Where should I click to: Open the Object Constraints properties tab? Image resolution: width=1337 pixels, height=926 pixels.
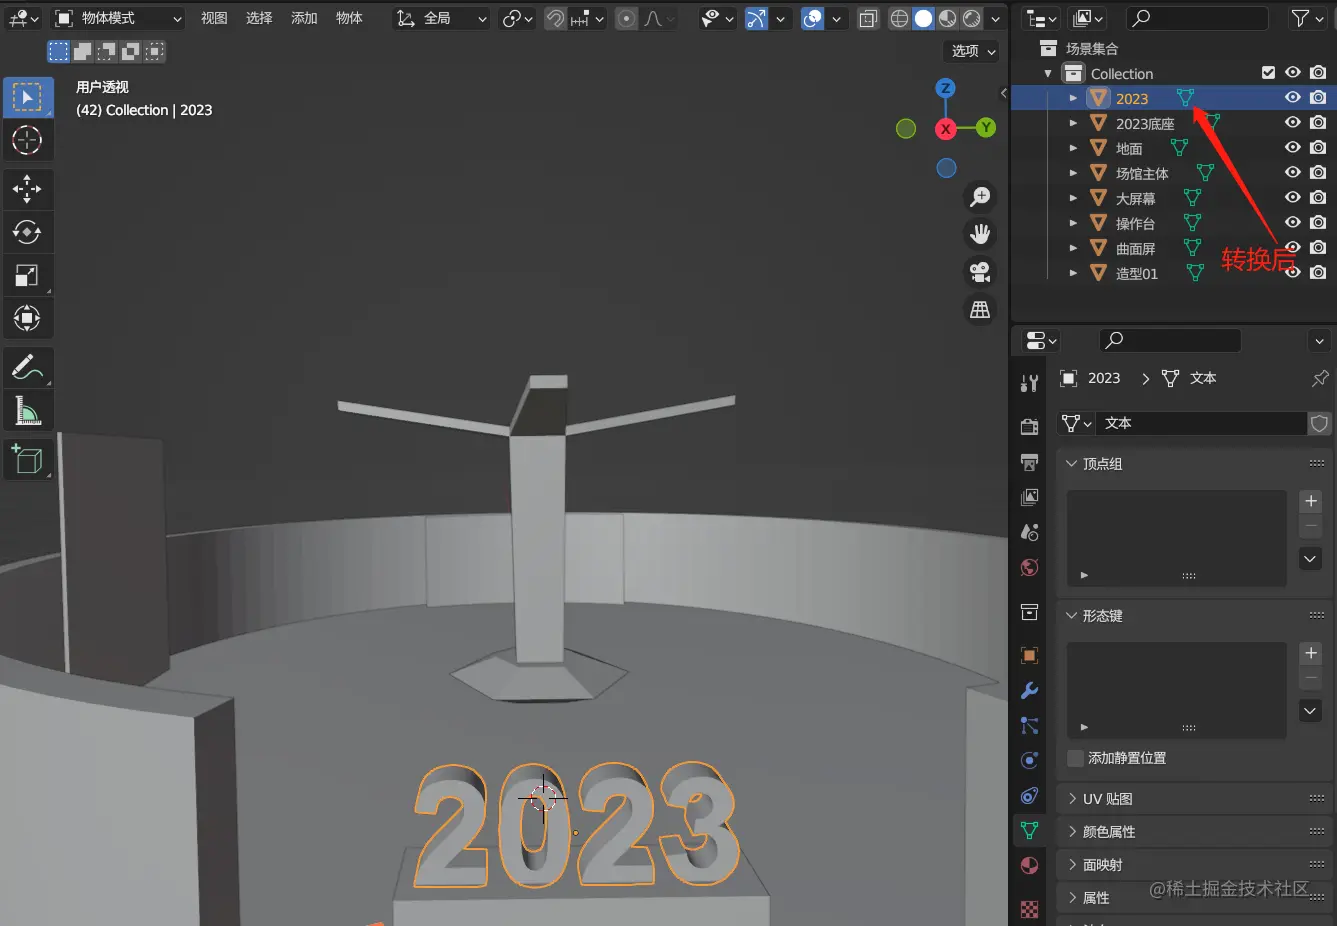point(1029,795)
